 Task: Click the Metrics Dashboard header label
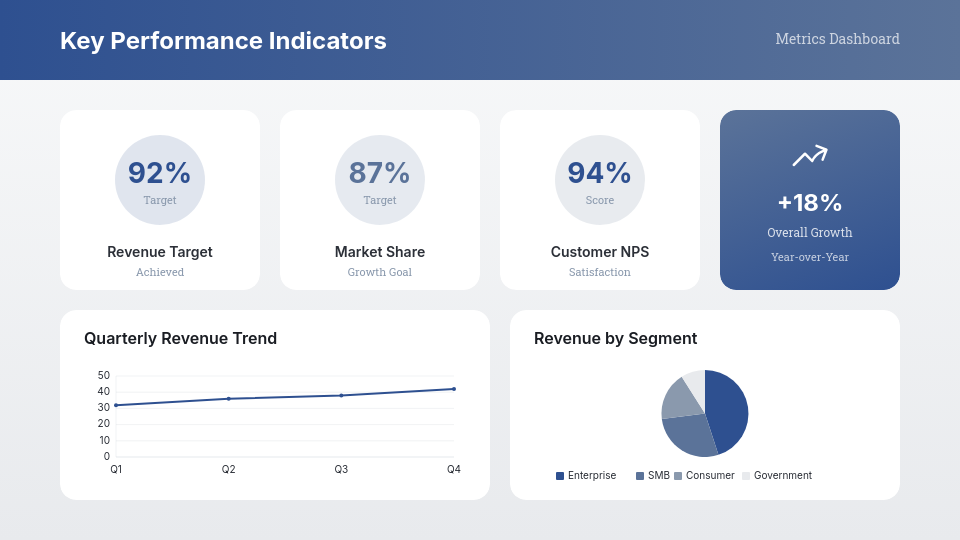pyautogui.click(x=838, y=39)
